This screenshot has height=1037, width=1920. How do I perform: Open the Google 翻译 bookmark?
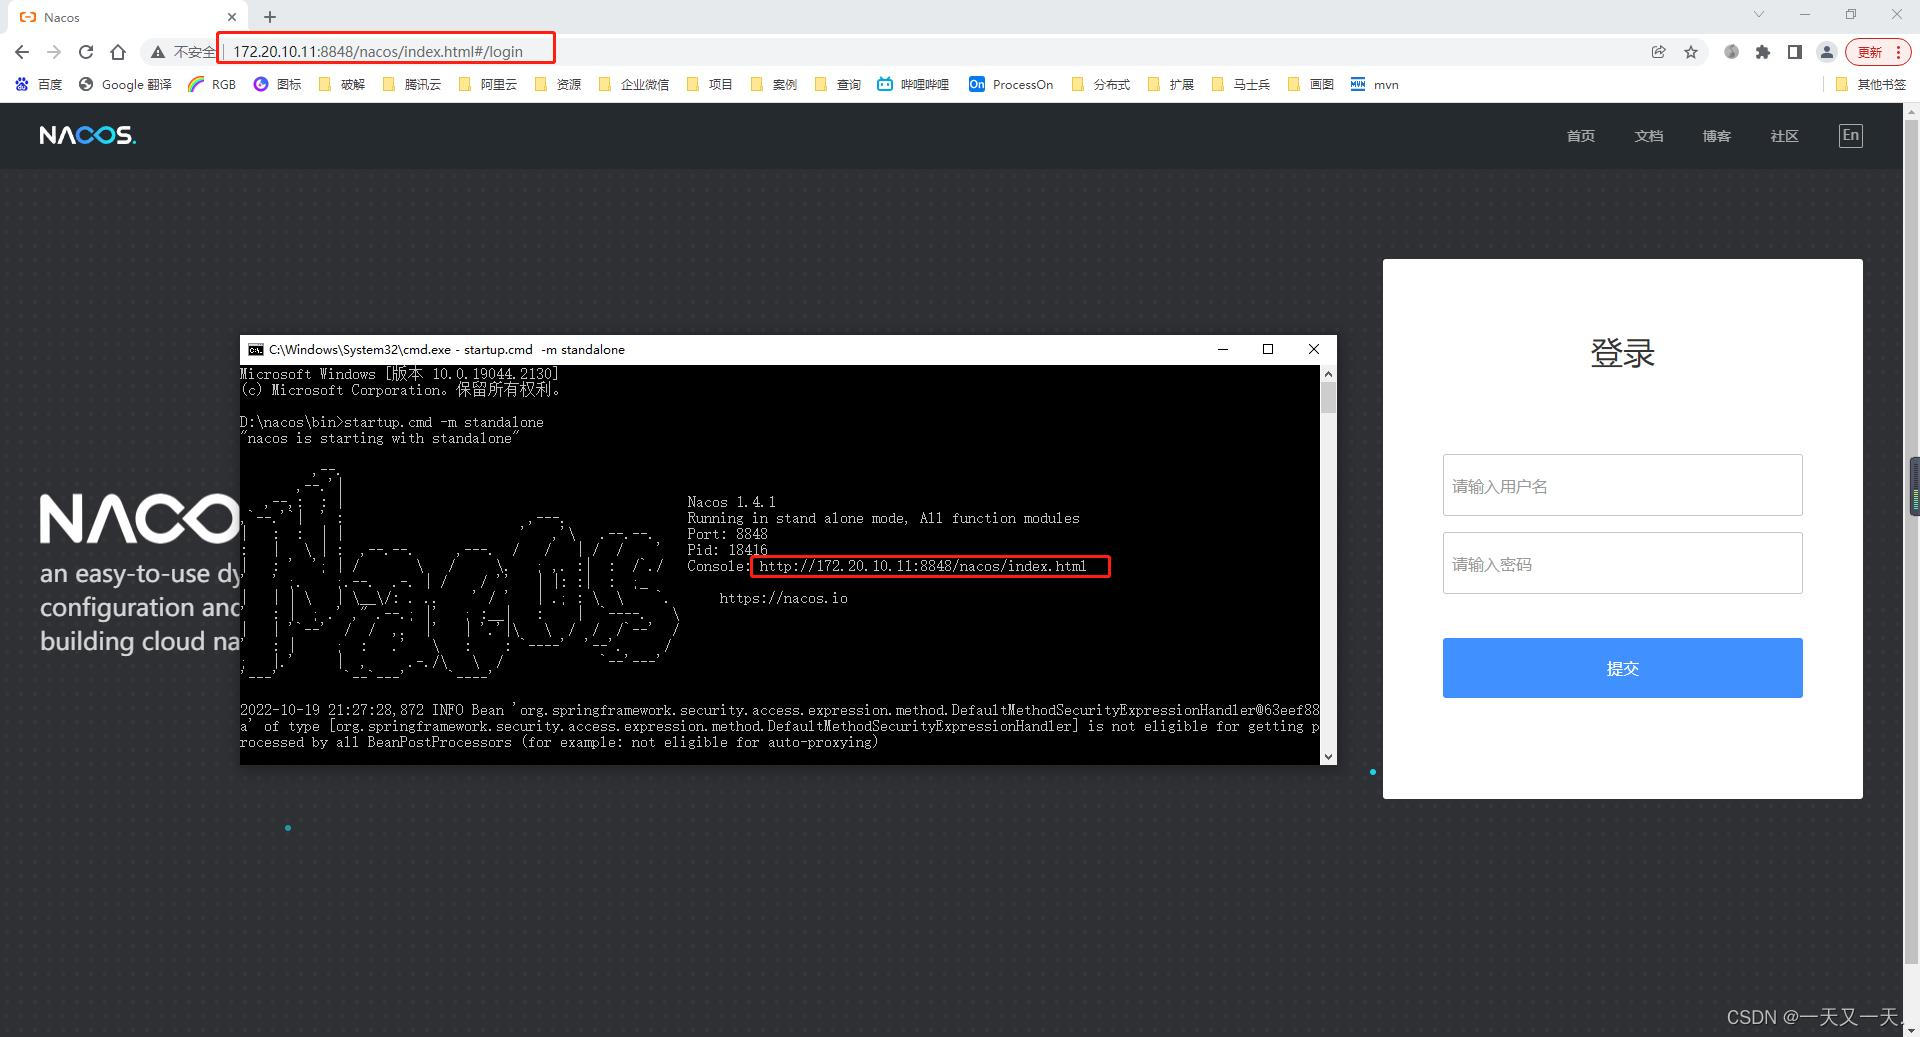pos(125,84)
